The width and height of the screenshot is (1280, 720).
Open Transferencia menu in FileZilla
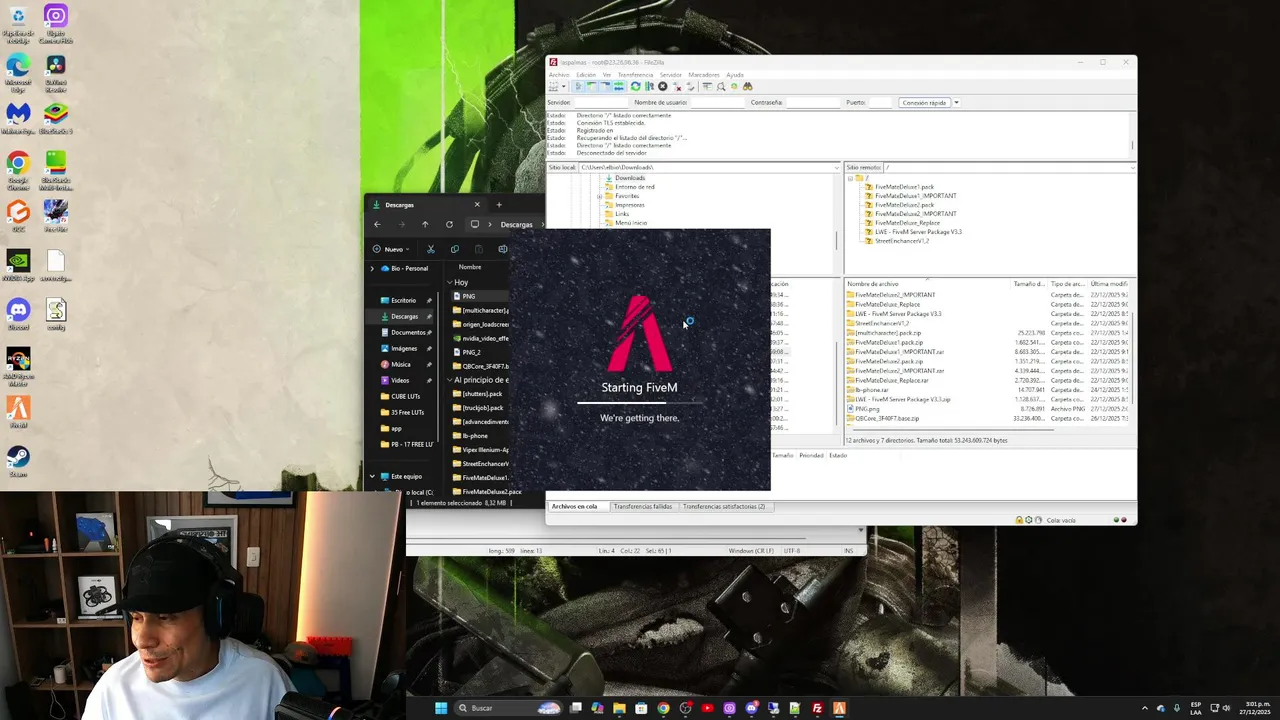(635, 75)
